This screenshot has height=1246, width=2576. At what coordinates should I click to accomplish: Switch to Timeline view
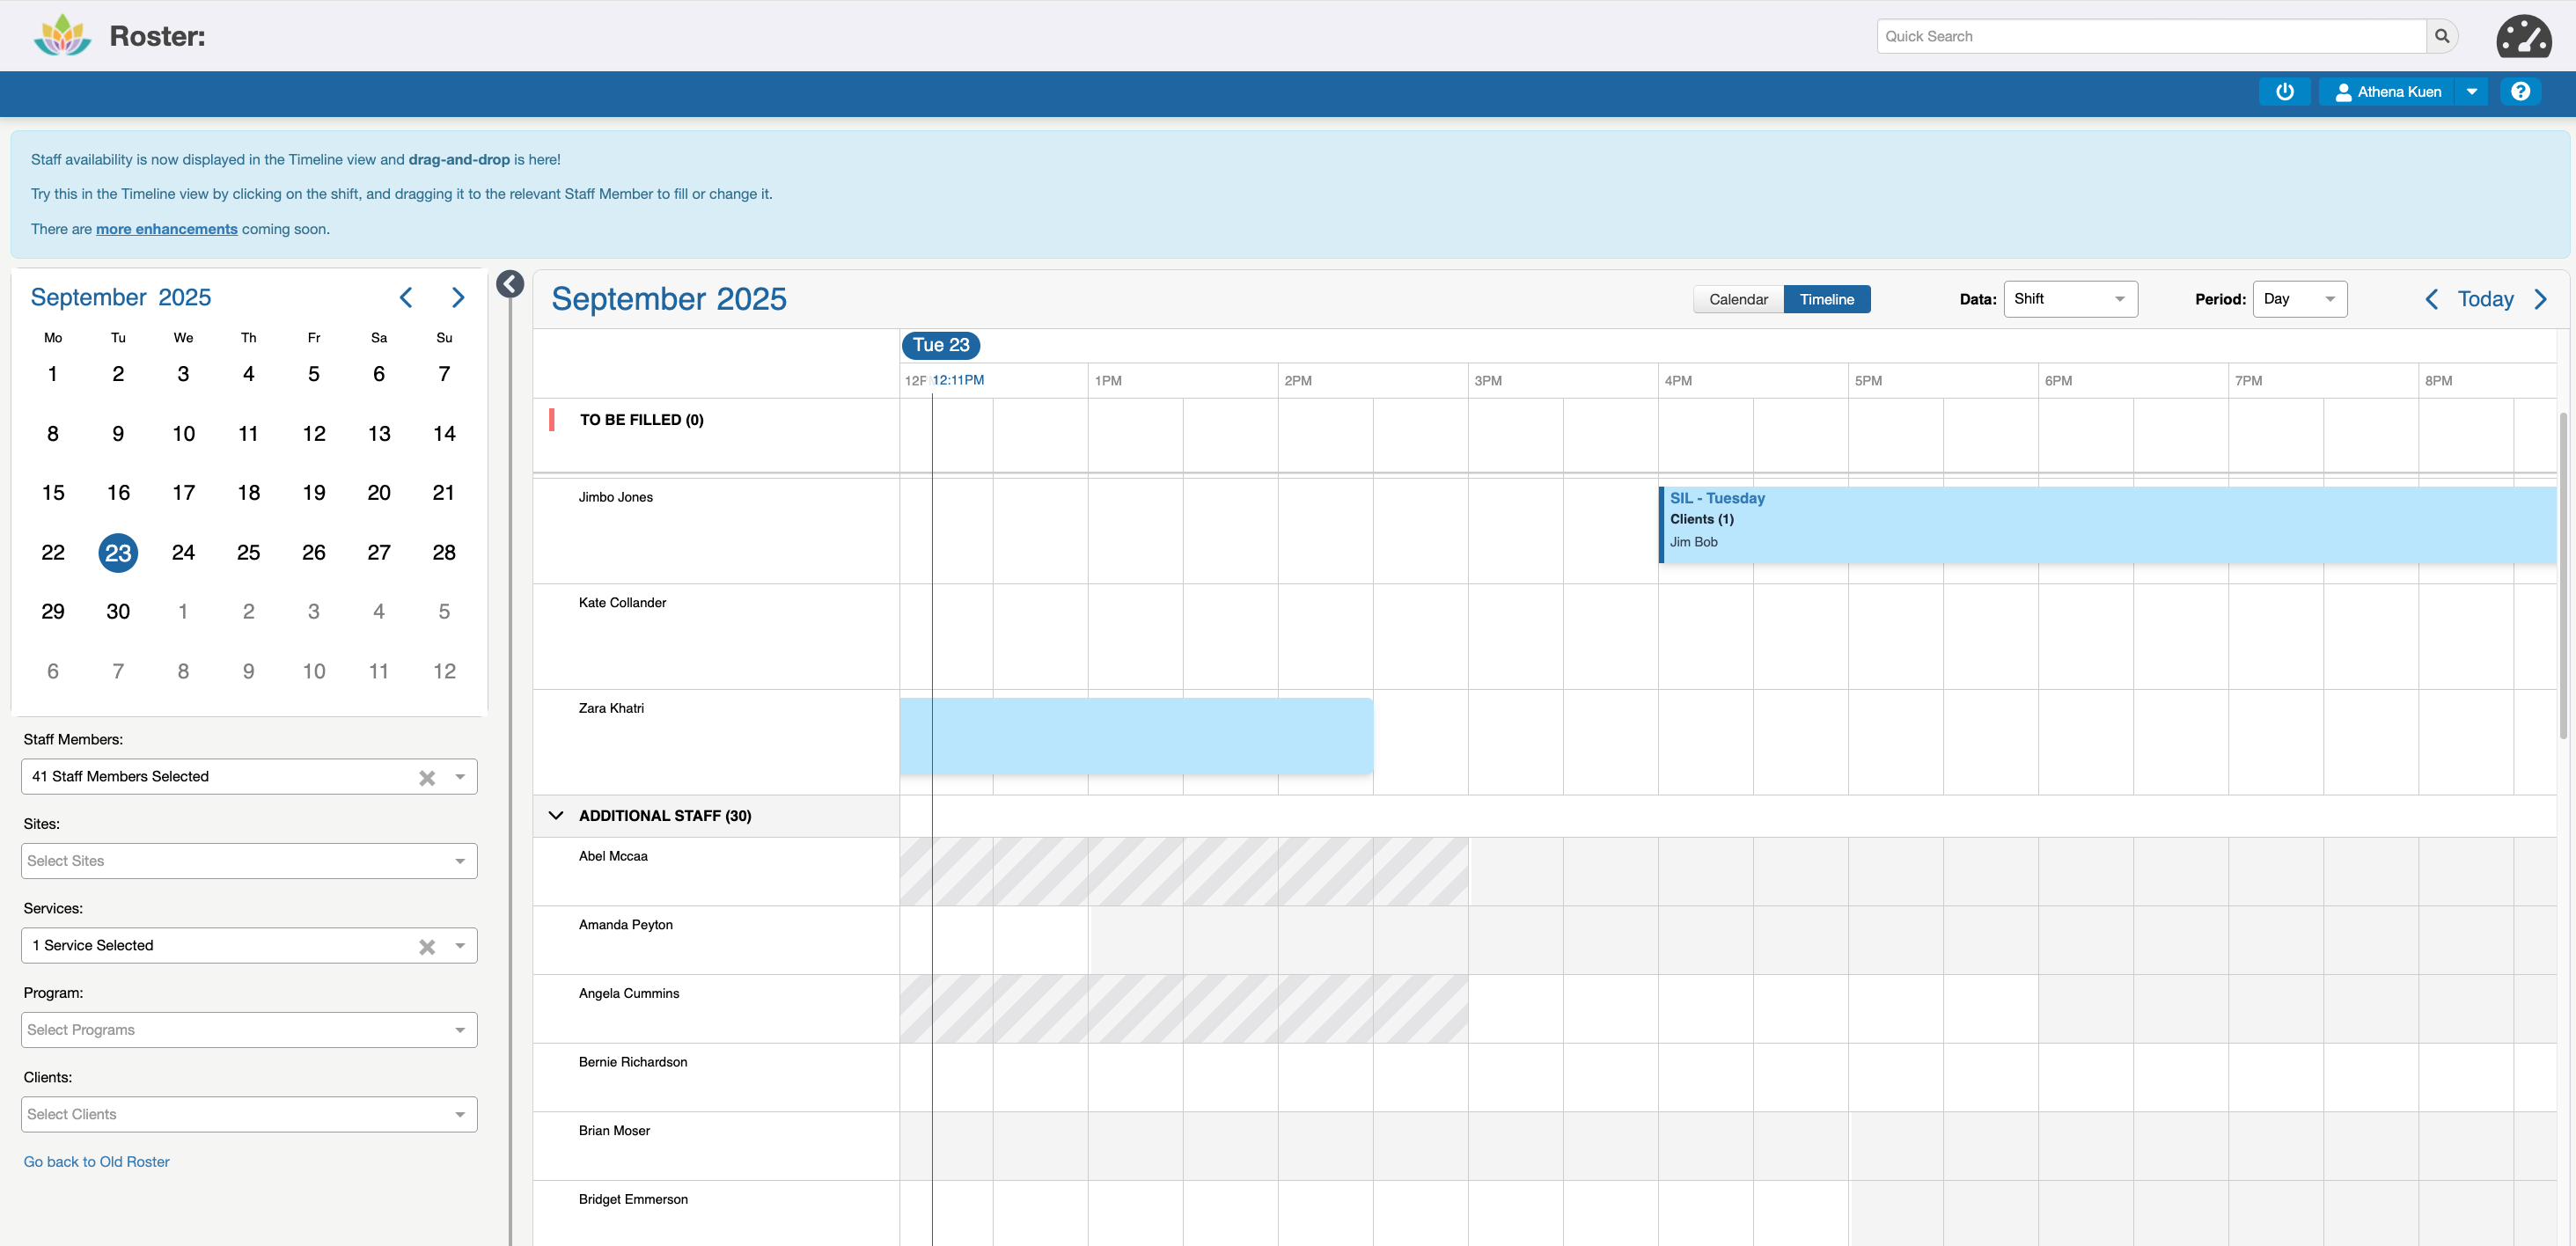[1826, 299]
